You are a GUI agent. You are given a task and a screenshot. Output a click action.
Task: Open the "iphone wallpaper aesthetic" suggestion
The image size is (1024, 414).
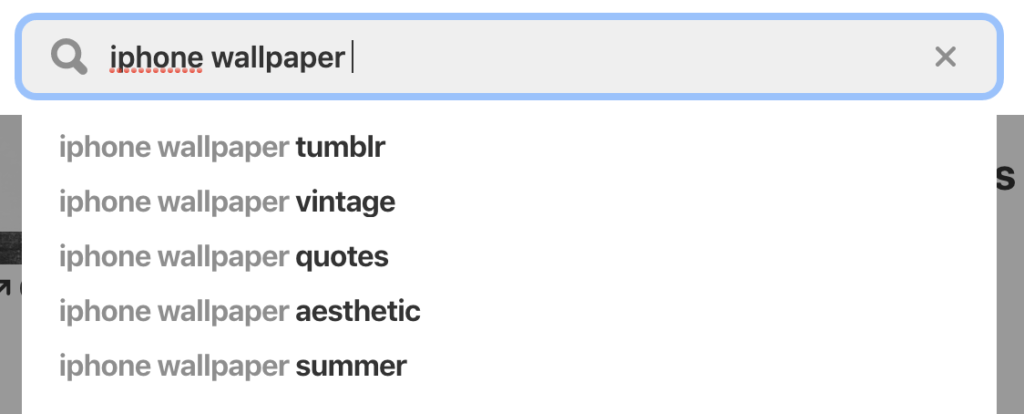[x=239, y=311]
